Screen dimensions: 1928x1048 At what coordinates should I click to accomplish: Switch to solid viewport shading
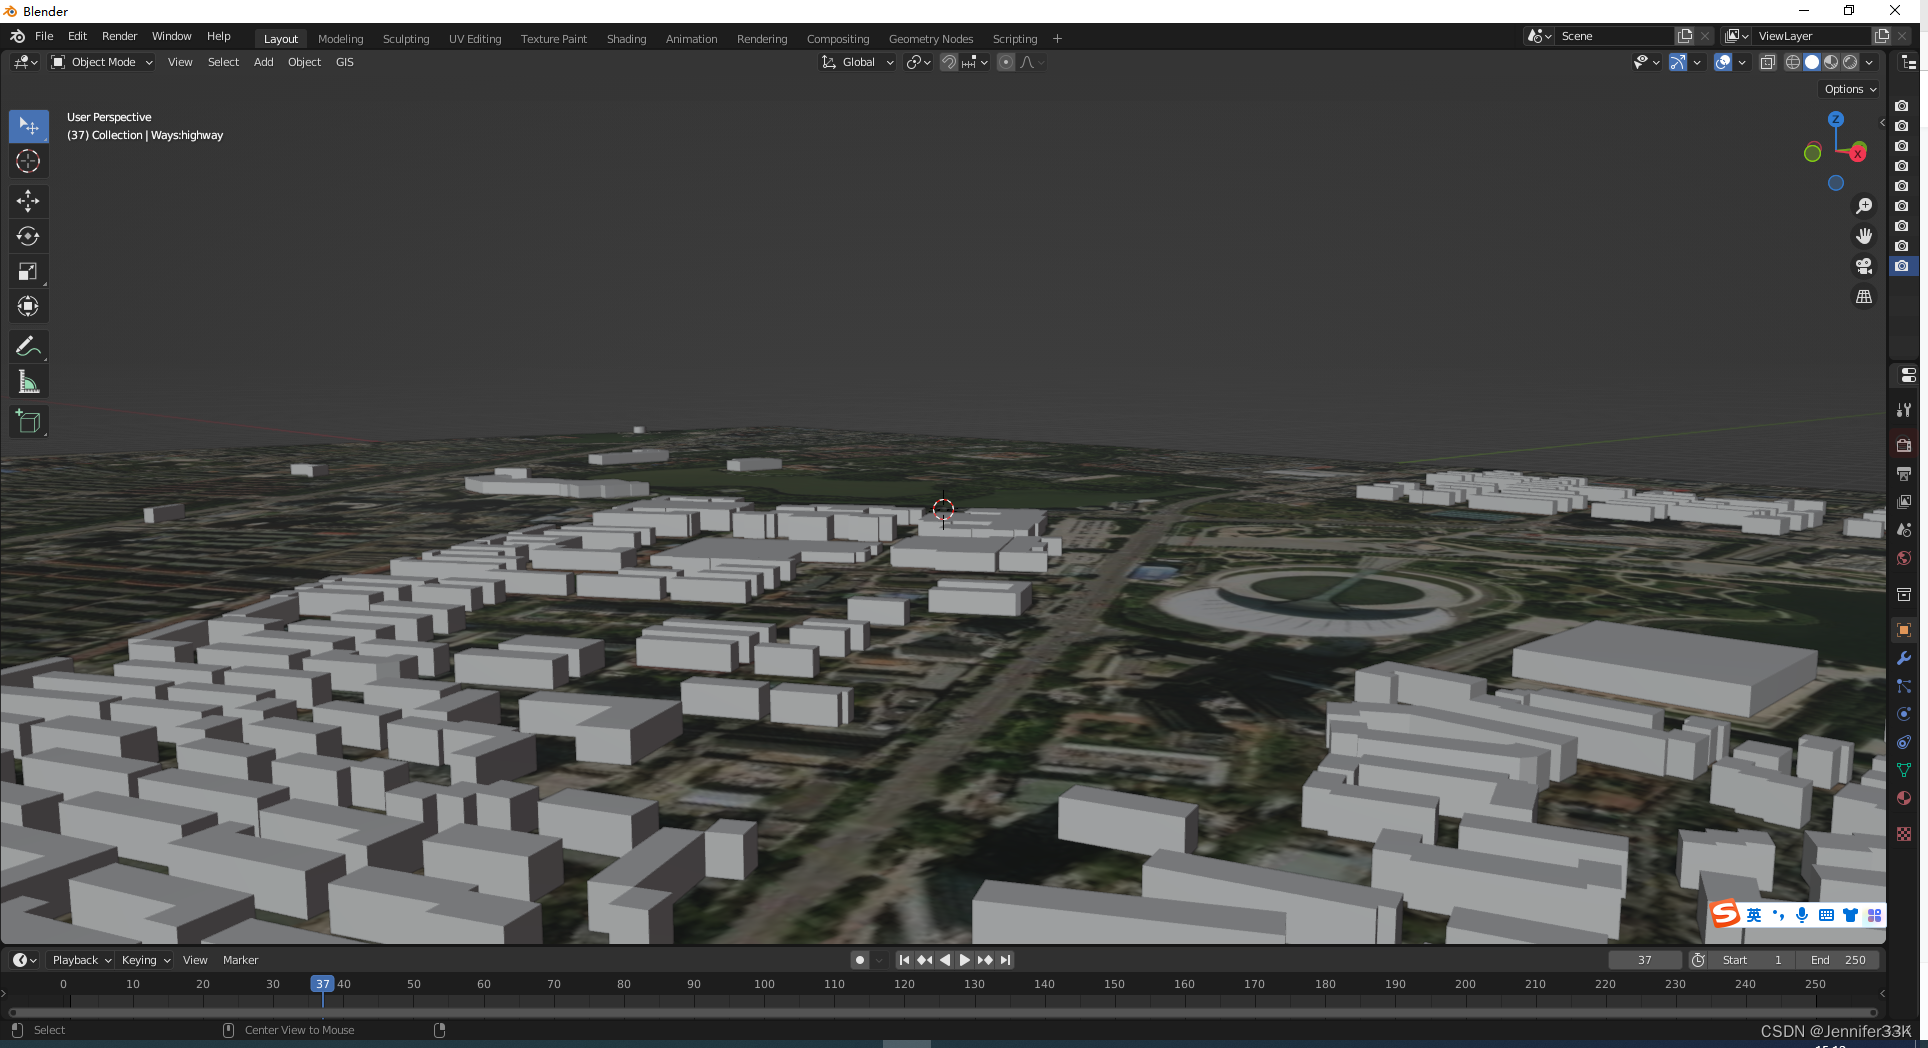(1812, 62)
